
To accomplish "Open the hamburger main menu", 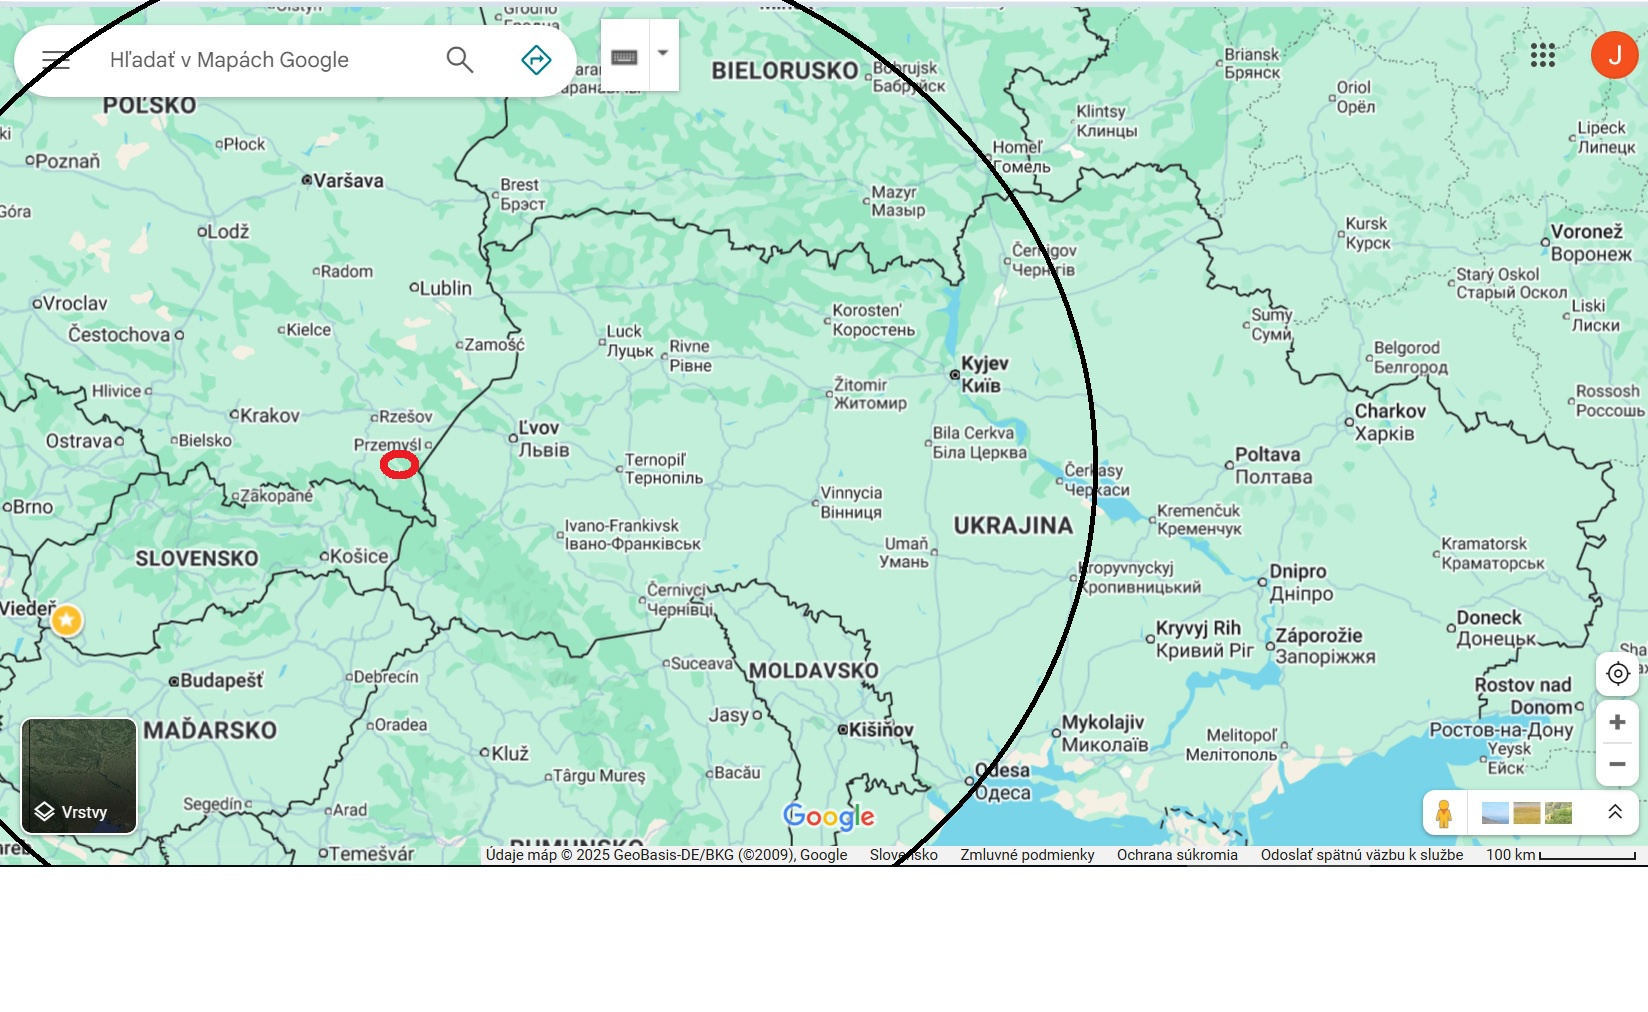I will click(x=56, y=60).
